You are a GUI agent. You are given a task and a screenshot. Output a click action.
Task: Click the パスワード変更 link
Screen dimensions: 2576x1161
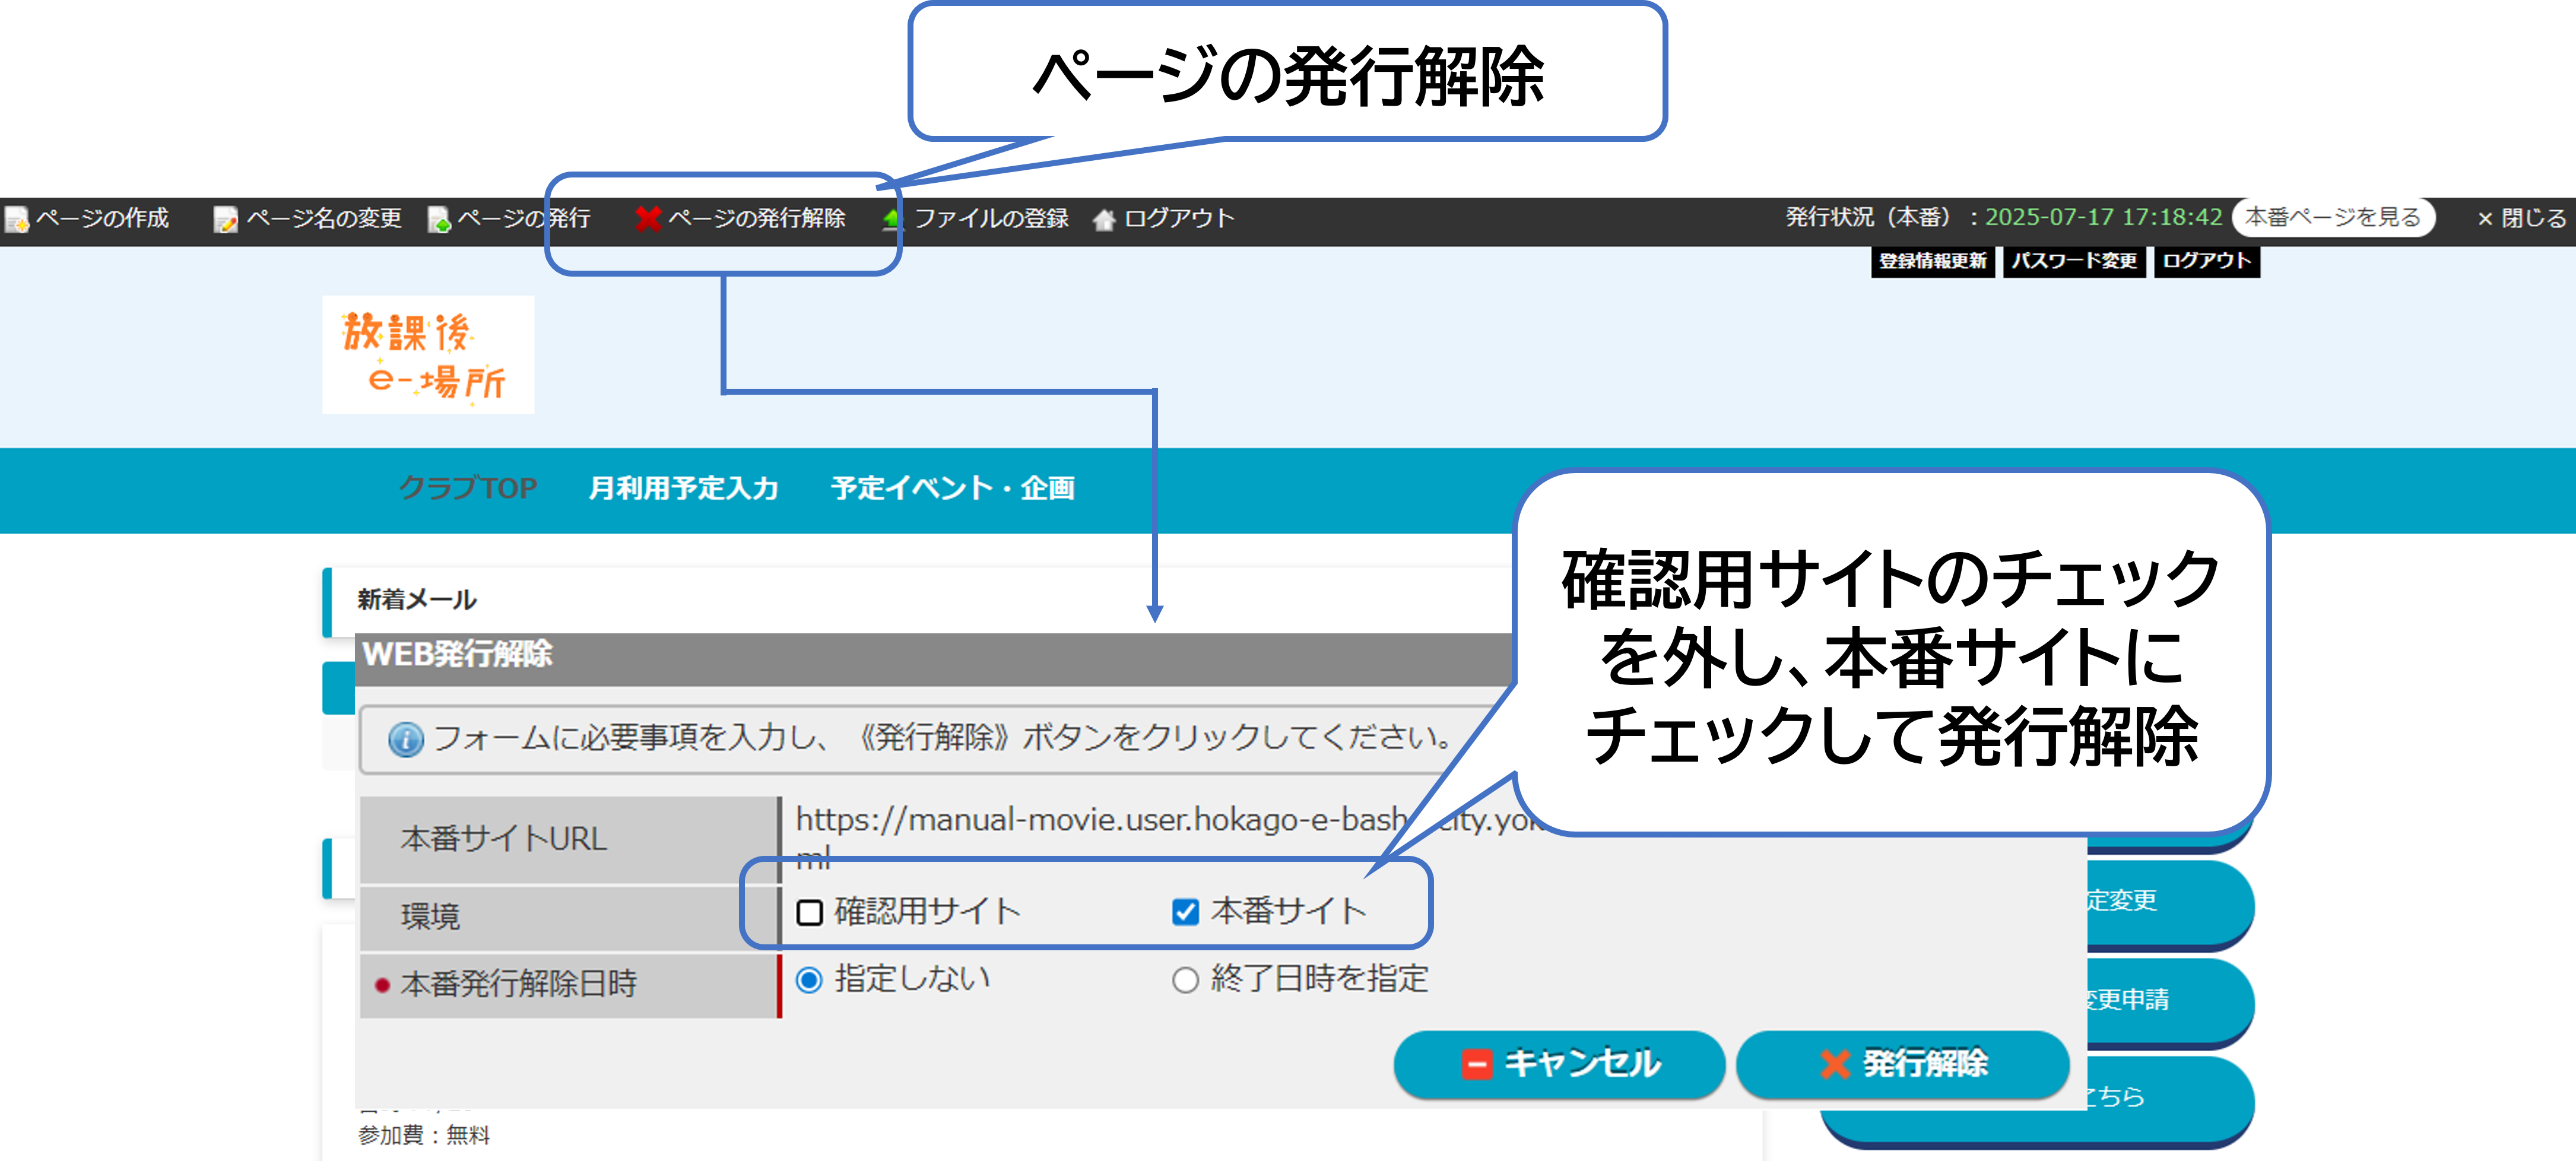(2074, 261)
